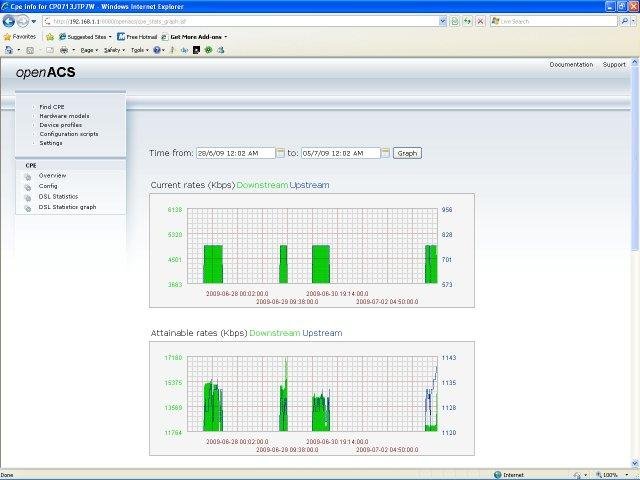The height and width of the screenshot is (480, 640).
Task: Open Configuration scripts page
Action: [x=69, y=134]
